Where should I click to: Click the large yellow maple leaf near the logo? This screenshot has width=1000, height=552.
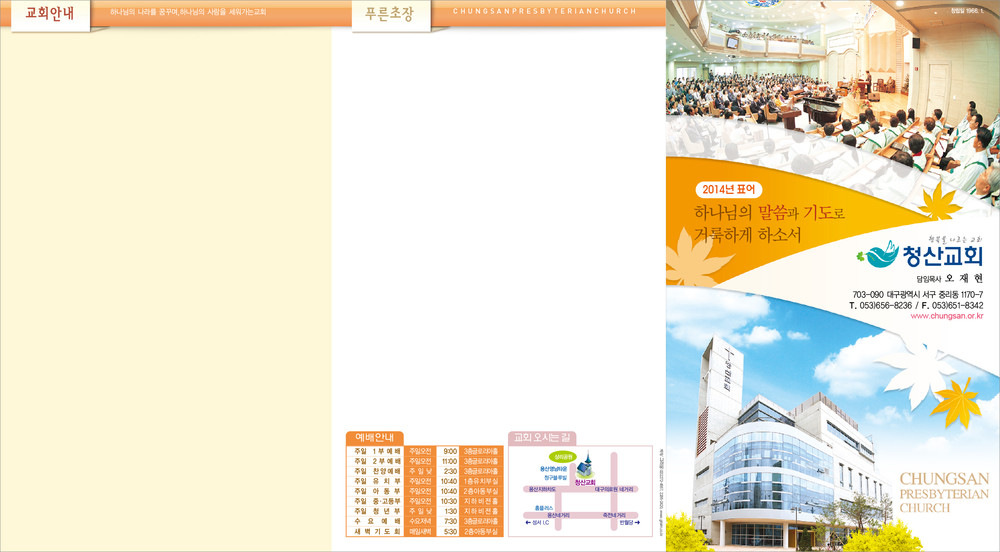938,205
